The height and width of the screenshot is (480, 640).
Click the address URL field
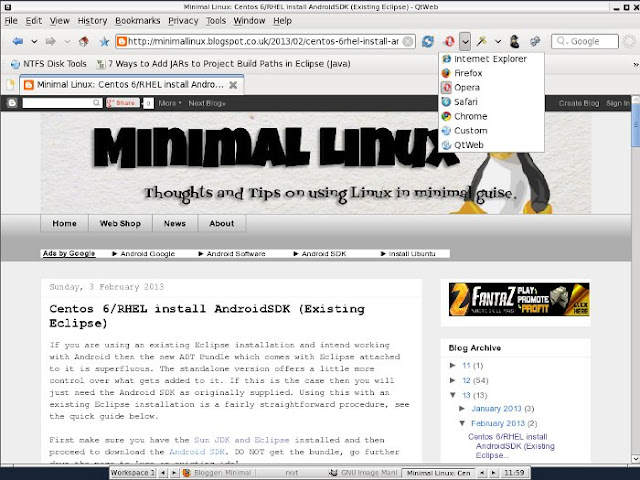coord(265,41)
